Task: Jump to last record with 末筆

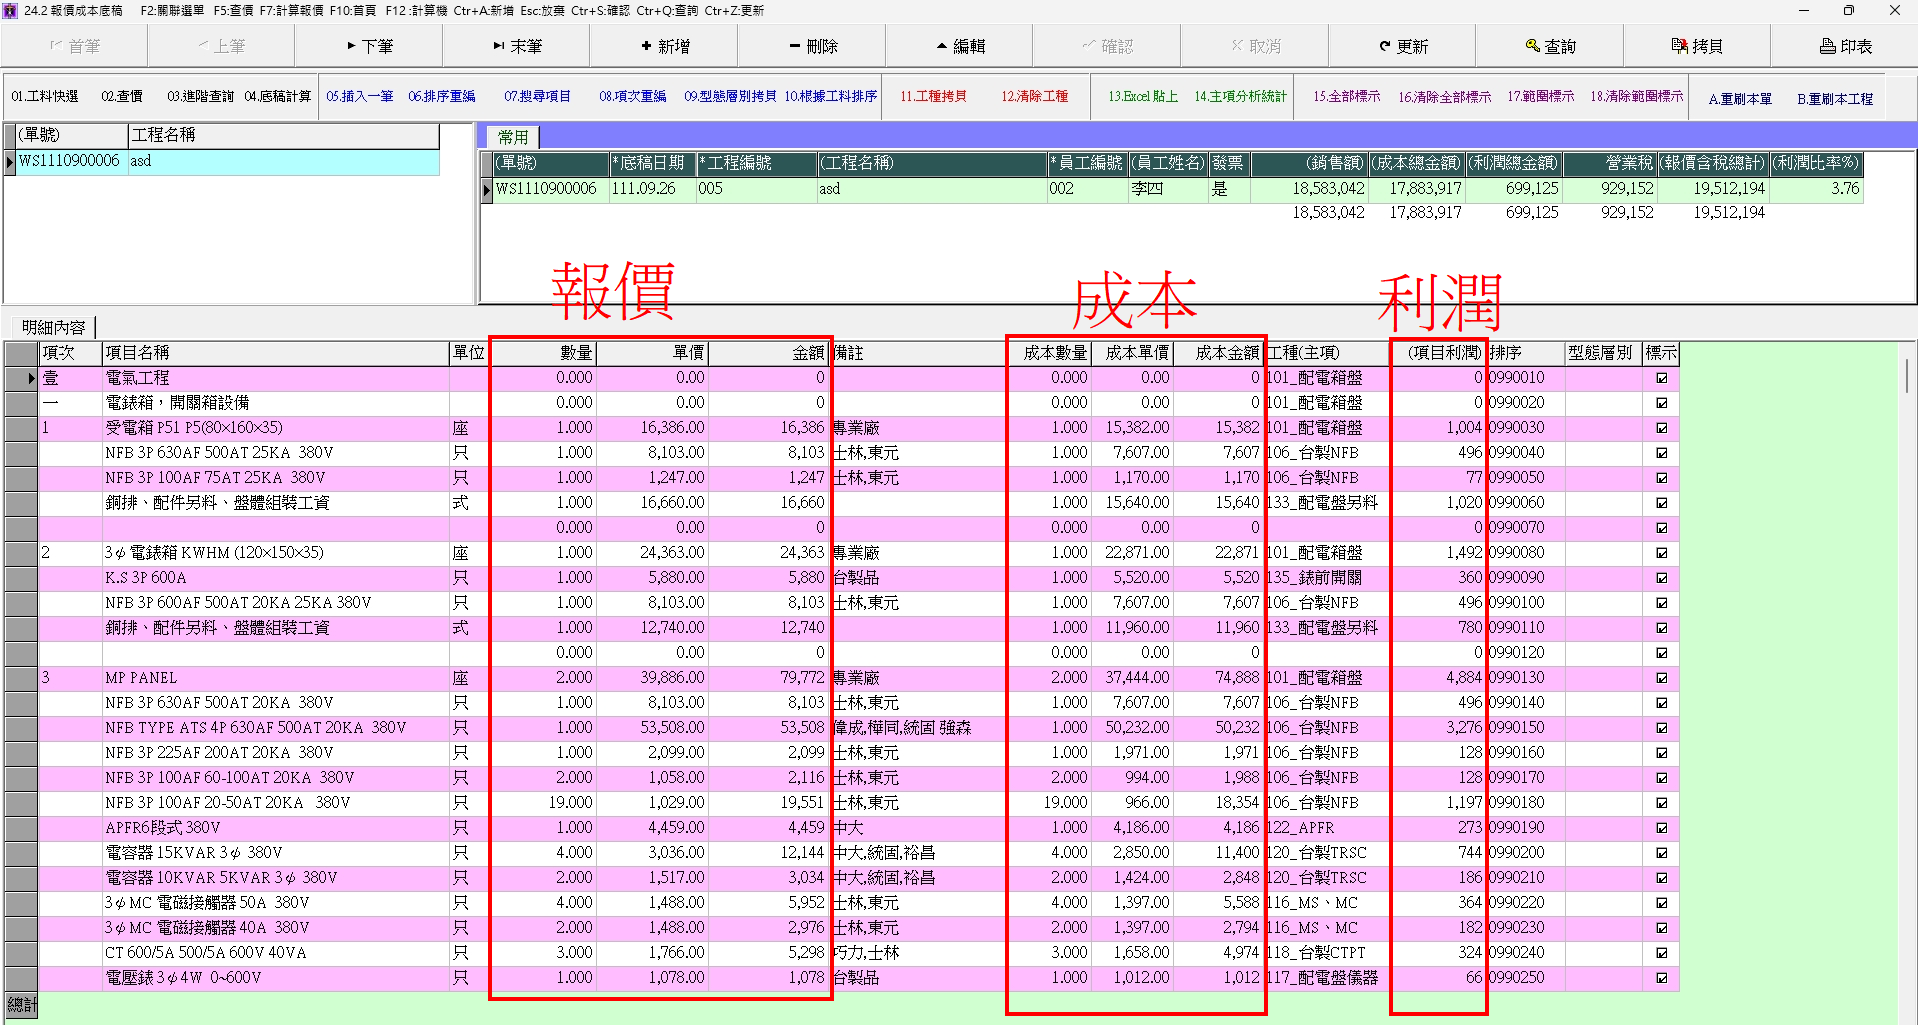Action: (x=517, y=46)
